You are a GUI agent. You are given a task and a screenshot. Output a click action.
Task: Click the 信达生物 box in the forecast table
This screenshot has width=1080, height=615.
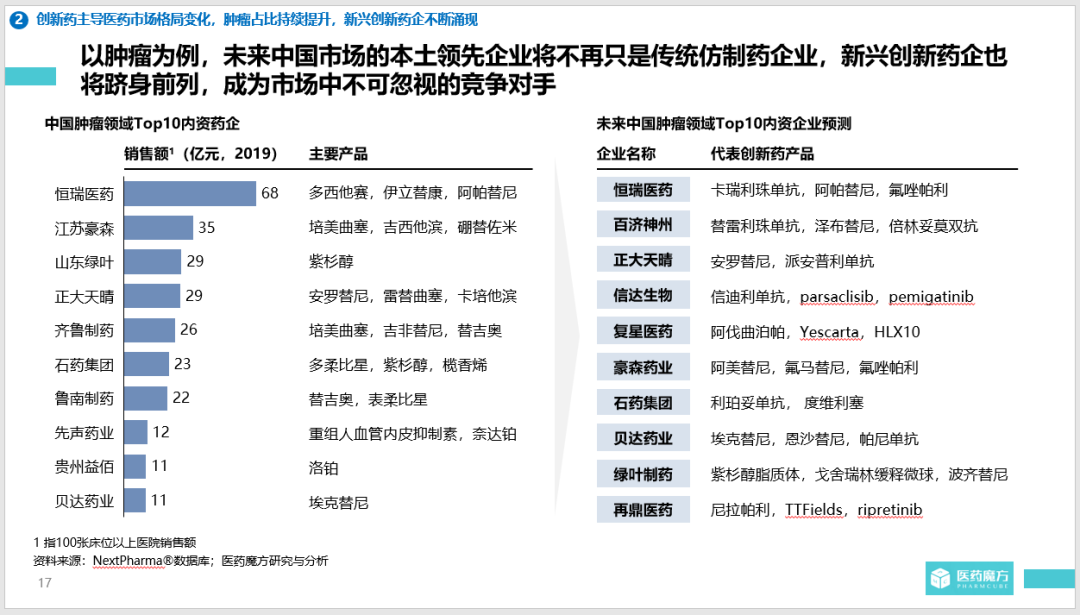(x=643, y=296)
